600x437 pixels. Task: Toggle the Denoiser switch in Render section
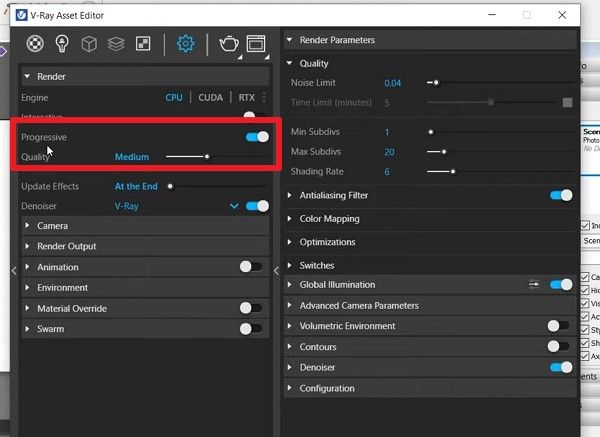[x=257, y=206]
